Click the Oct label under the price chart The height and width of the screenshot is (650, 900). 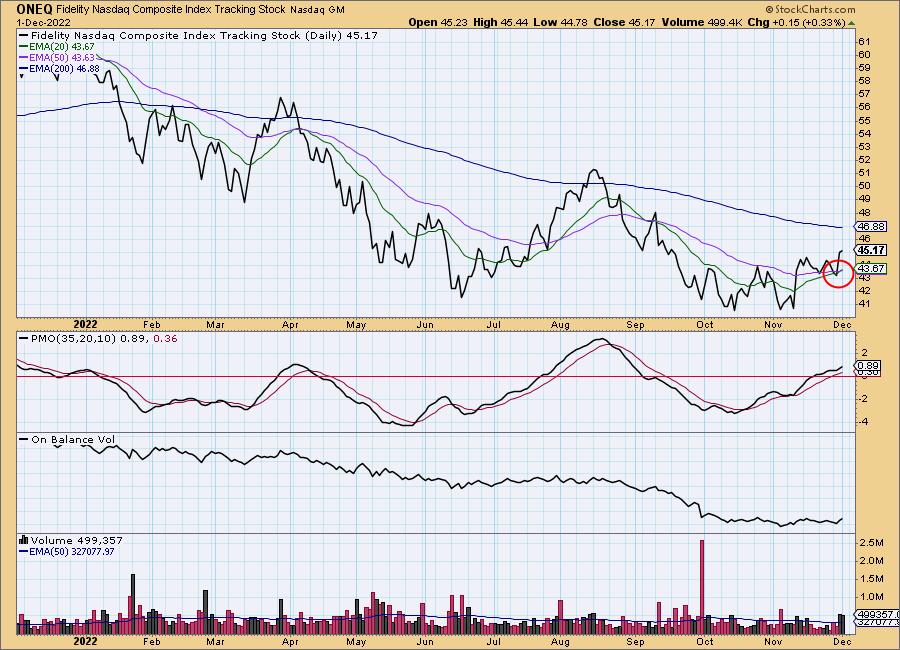[x=705, y=324]
